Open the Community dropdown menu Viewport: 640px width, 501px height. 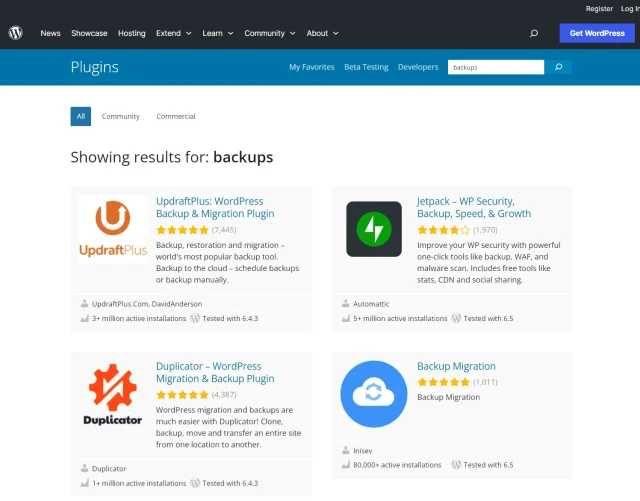[269, 33]
